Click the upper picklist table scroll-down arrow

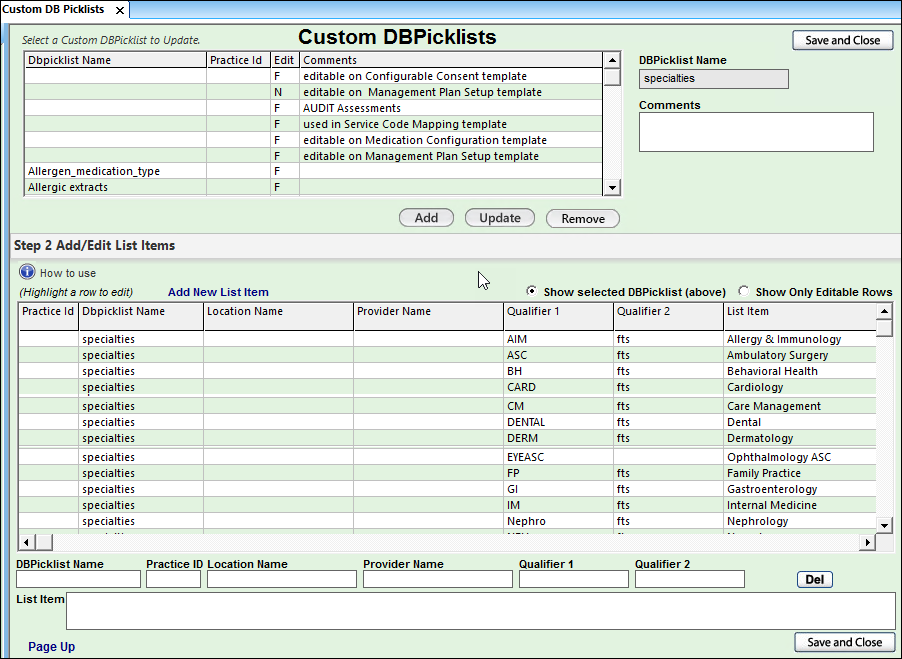tap(612, 187)
